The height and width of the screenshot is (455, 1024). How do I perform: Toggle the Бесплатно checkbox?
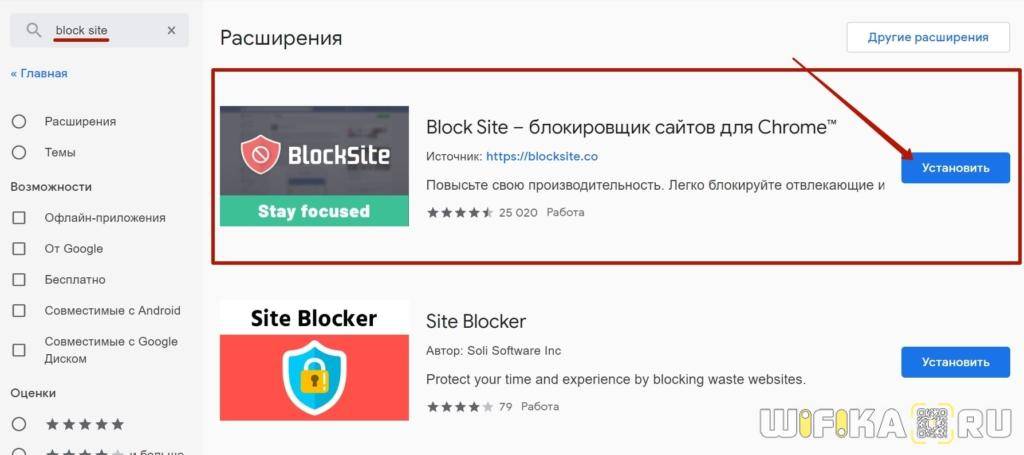pyautogui.click(x=19, y=280)
